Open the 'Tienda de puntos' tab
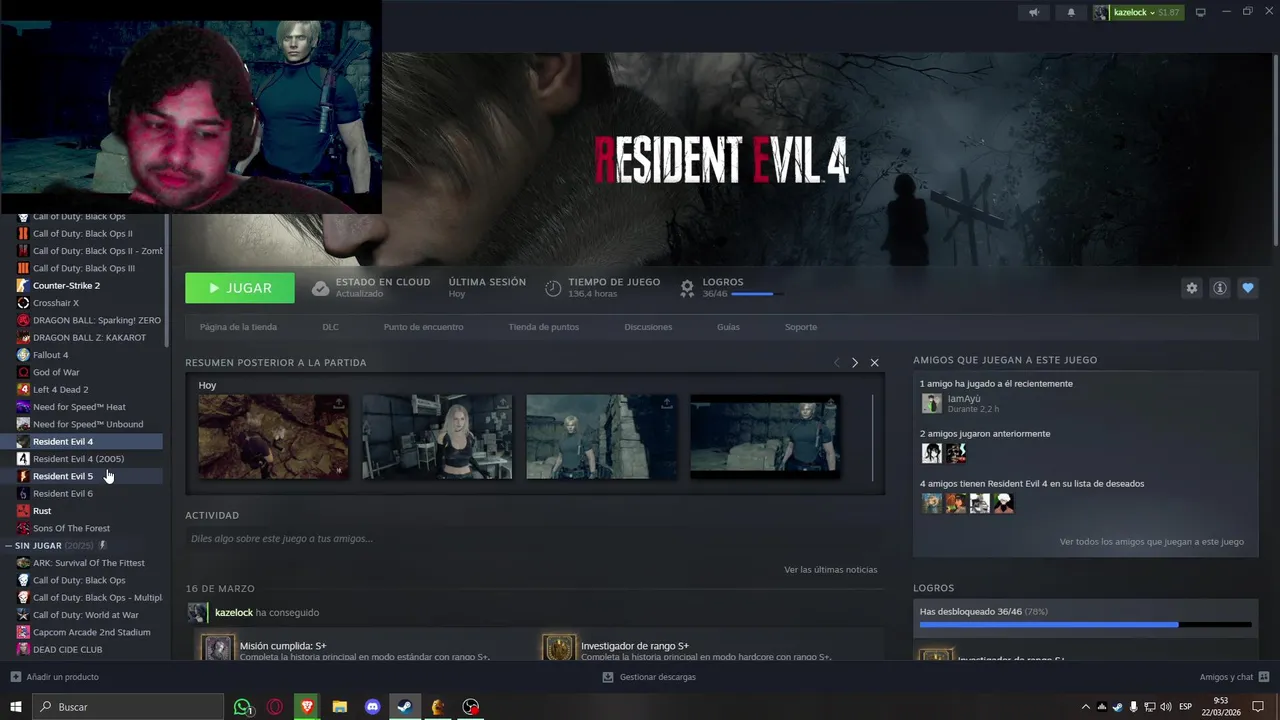Screen dimensions: 1280x720 (543, 327)
